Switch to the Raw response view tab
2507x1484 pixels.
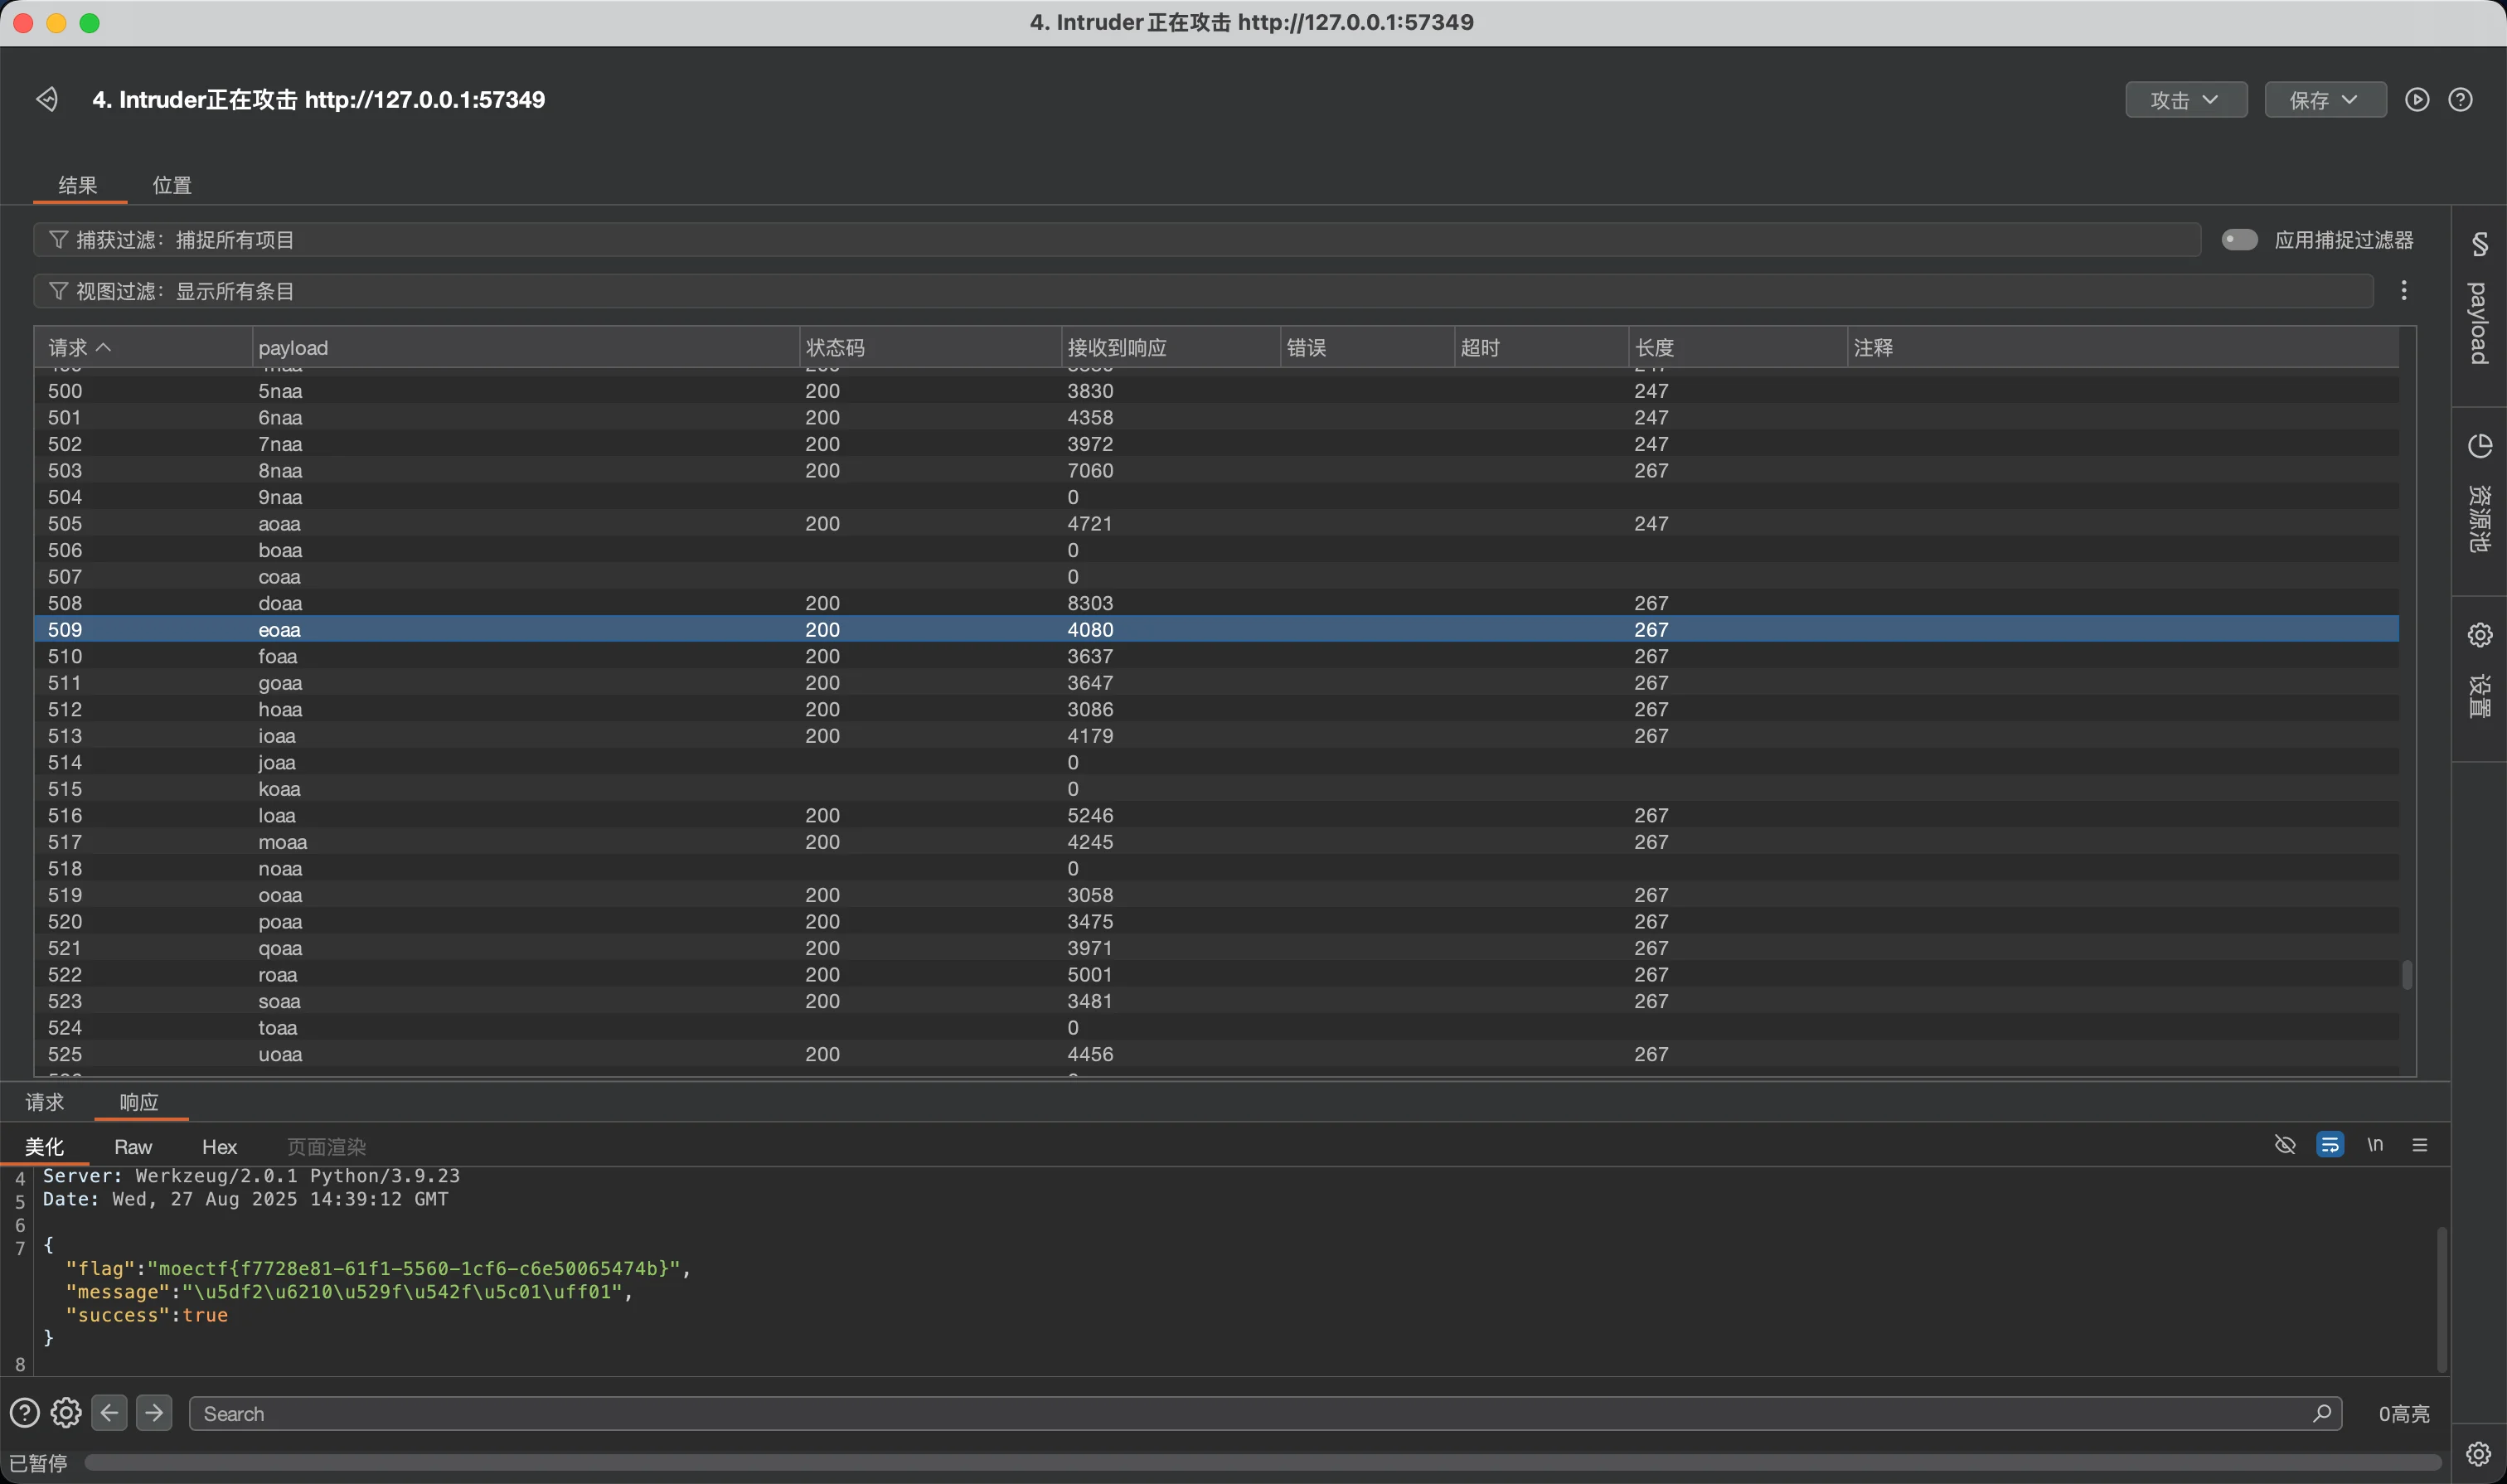[133, 1147]
